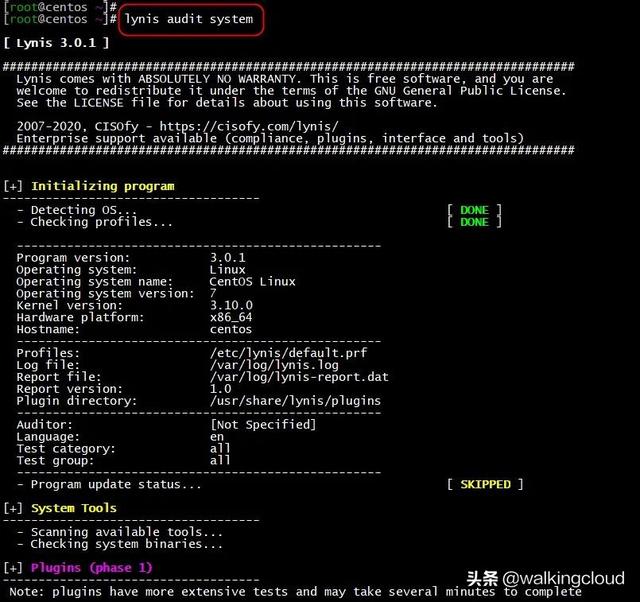Click the 'Plugins (phase 1)' heading
This screenshot has height=602, width=640.
pyautogui.click(x=92, y=568)
